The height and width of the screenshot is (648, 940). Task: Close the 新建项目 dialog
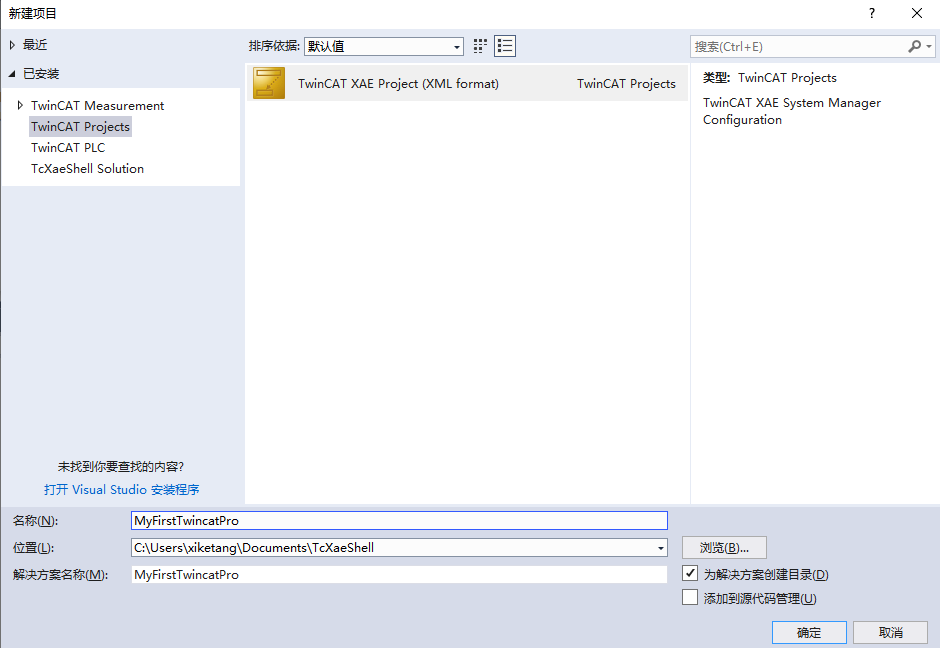pyautogui.click(x=917, y=13)
